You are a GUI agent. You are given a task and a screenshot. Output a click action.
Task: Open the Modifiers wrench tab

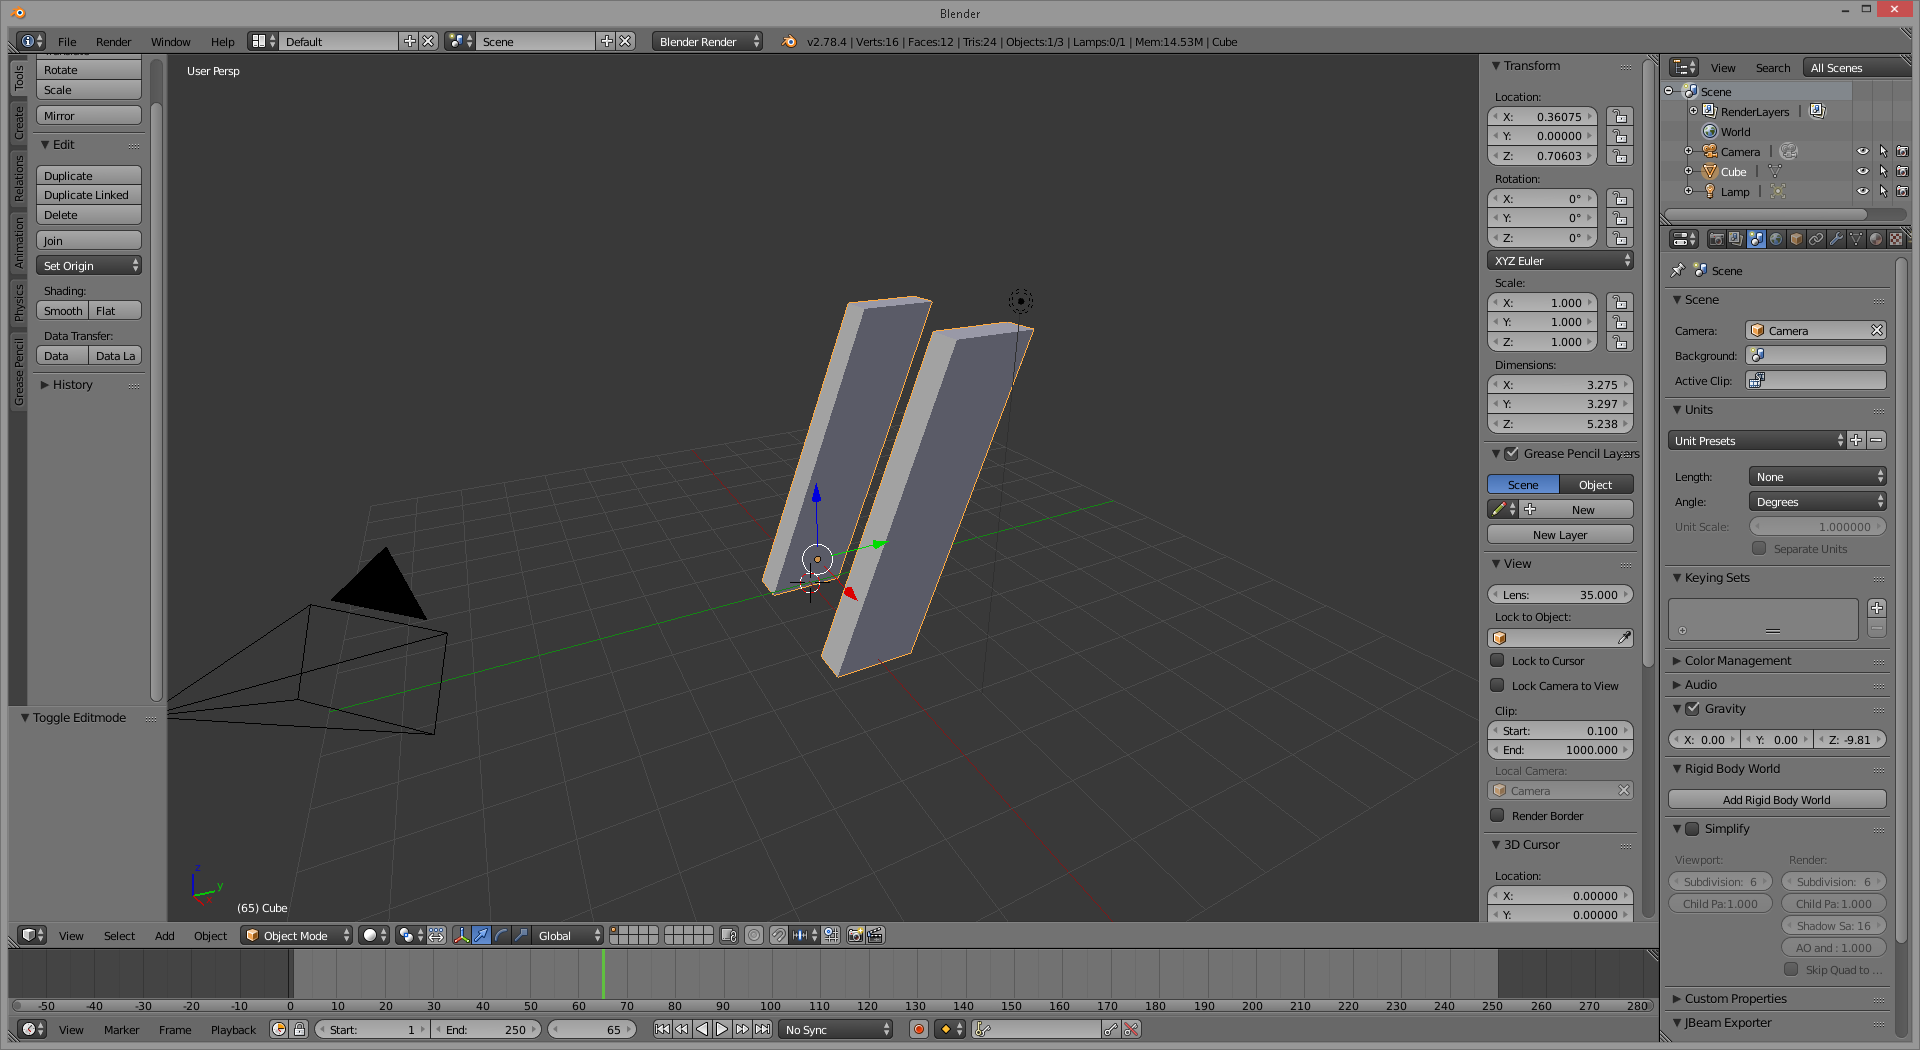[x=1836, y=239]
